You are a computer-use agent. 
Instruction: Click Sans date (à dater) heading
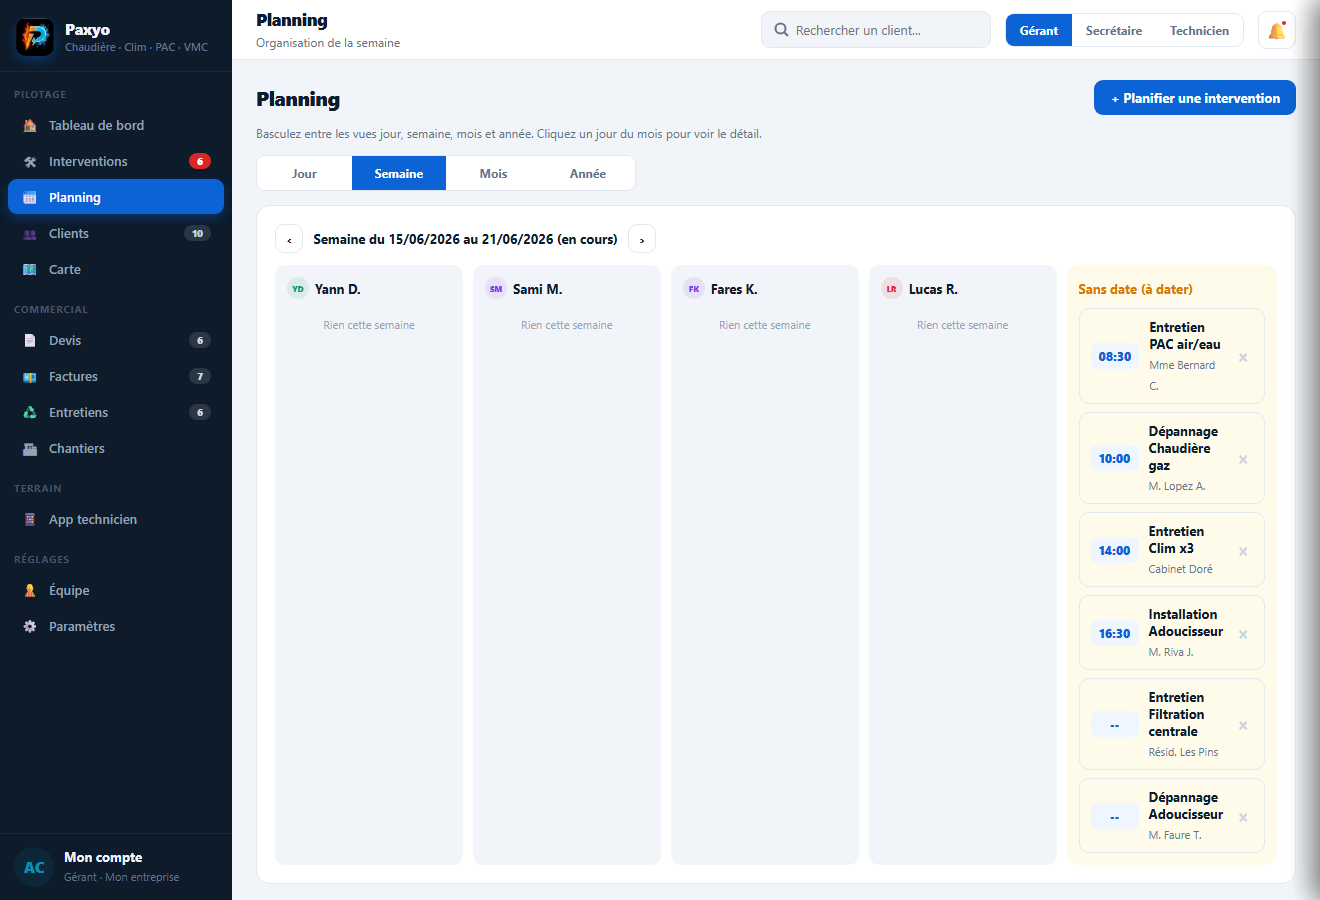pyautogui.click(x=1135, y=289)
